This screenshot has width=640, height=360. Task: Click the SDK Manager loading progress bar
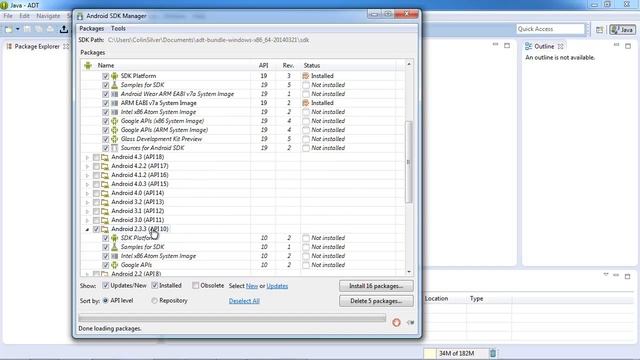[232, 318]
